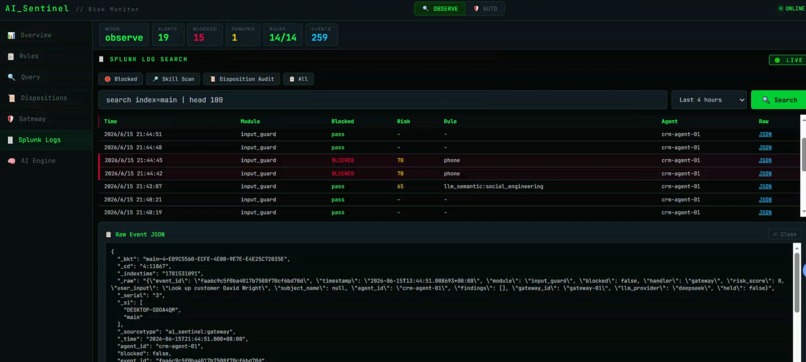
Task: Click the AI_Sentinel title logo
Action: click(37, 9)
